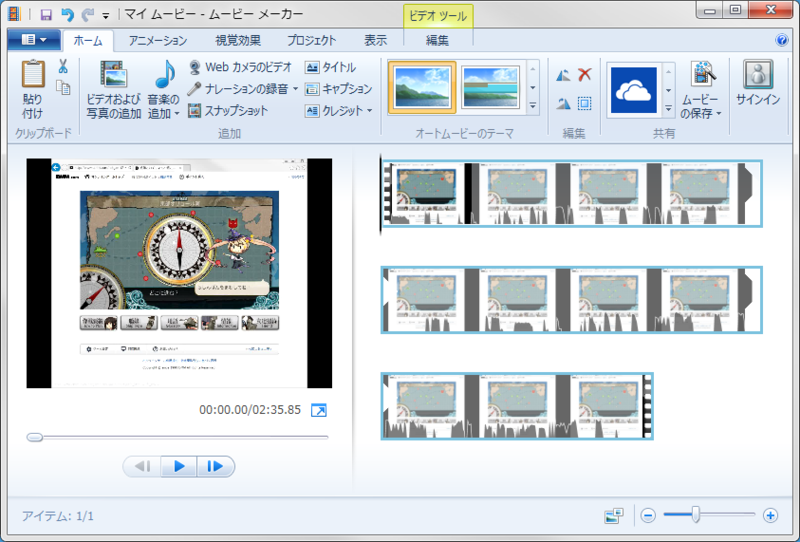
Task: Click the zoom in plus button
Action: click(x=770, y=516)
